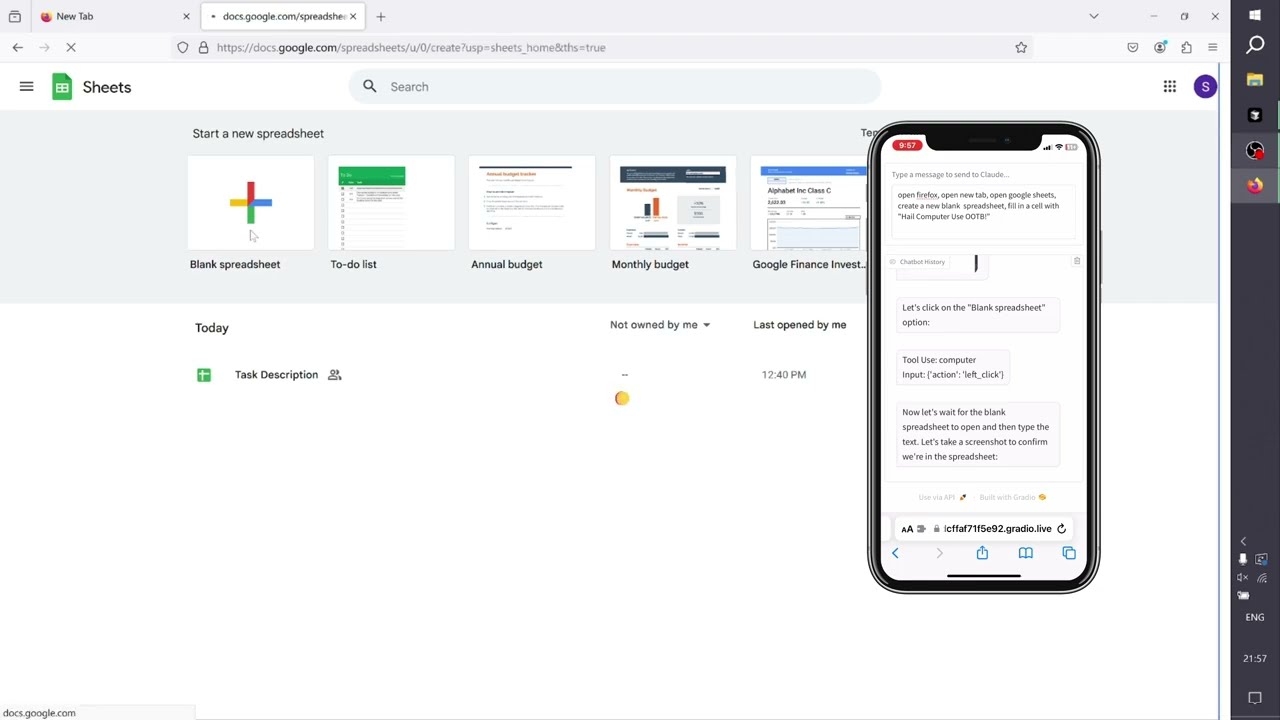The height and width of the screenshot is (720, 1280).
Task: Open the account avatar labeled S
Action: (1205, 87)
